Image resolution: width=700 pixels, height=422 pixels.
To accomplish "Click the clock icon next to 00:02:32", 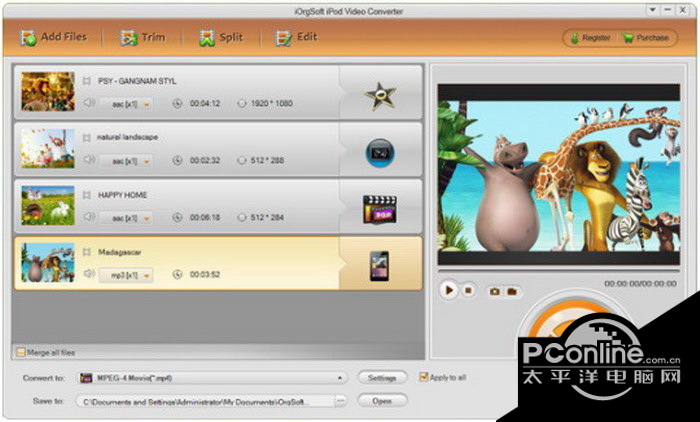I will click(x=177, y=160).
